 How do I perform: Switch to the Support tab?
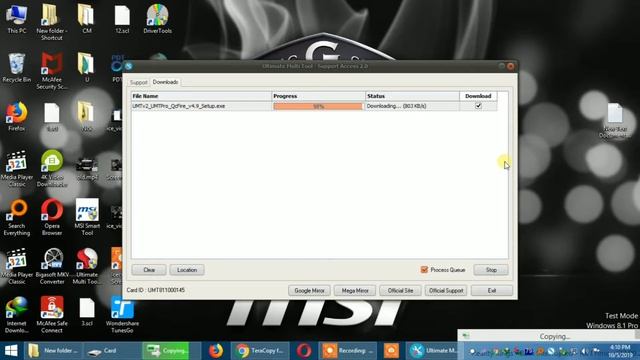click(x=138, y=82)
